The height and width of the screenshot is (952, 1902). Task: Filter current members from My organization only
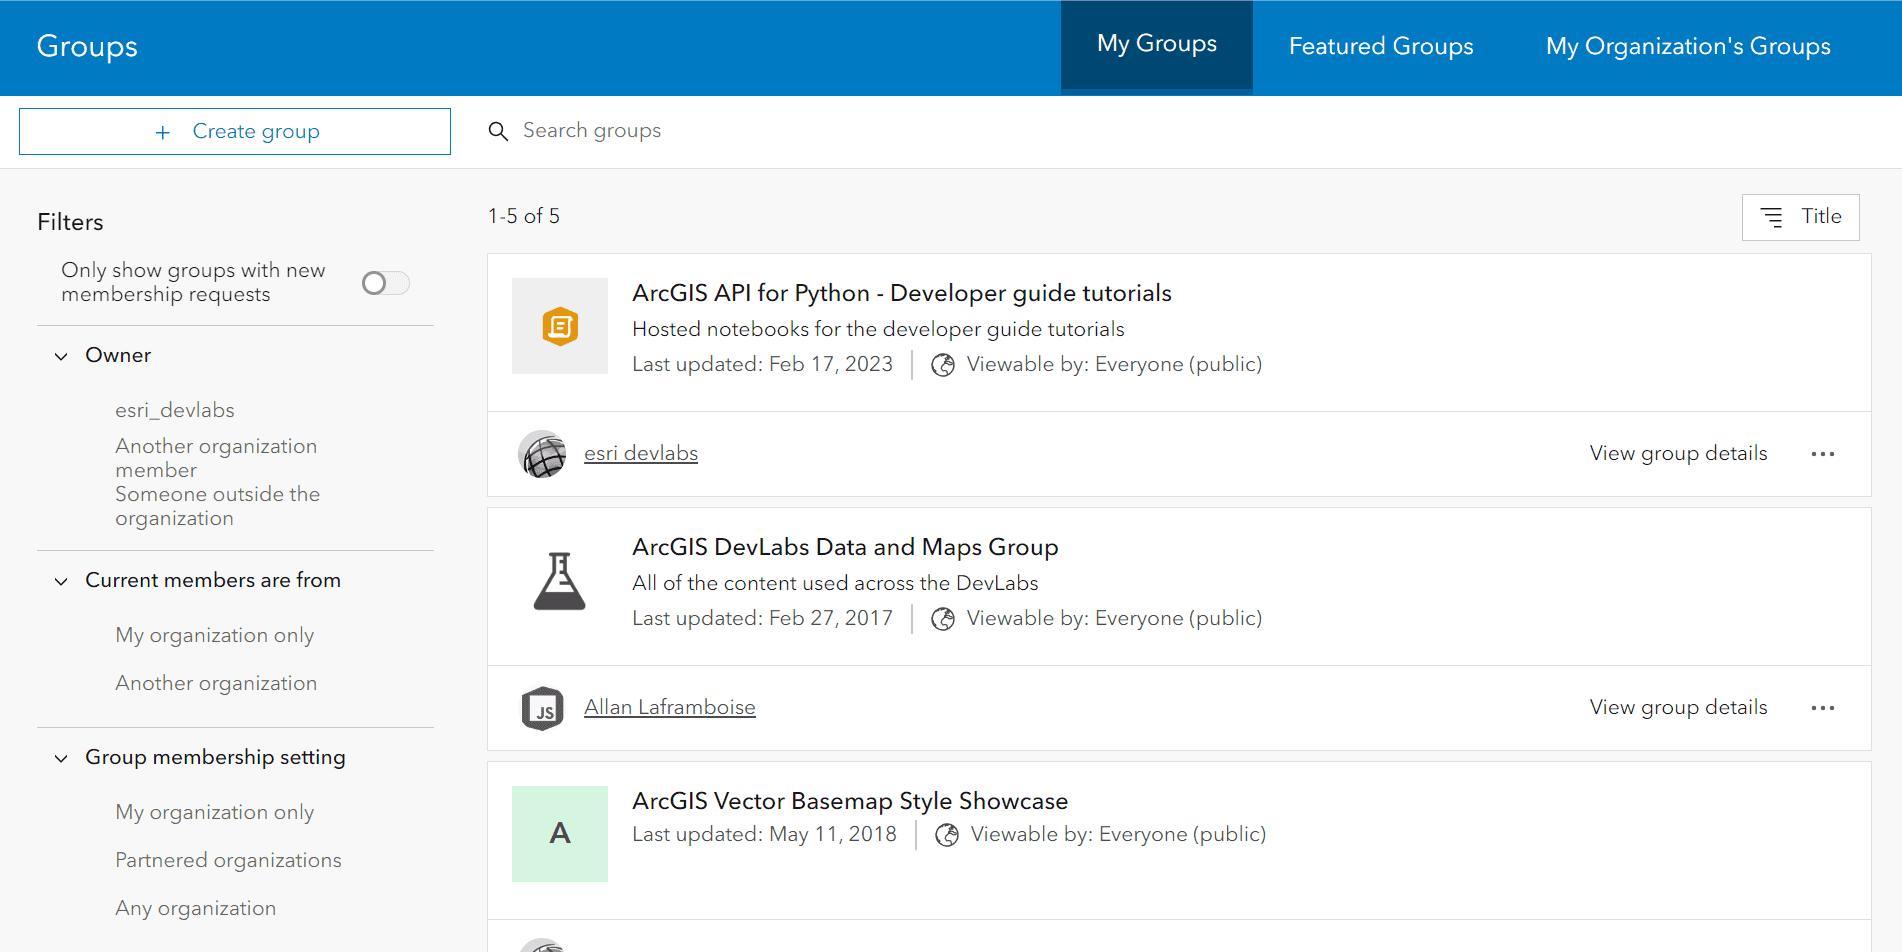coord(214,635)
